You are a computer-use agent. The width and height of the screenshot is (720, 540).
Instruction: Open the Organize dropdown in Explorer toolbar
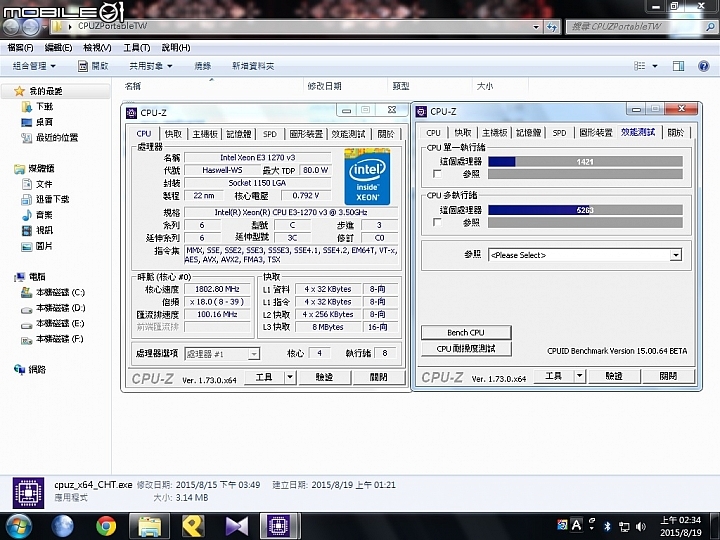pyautogui.click(x=34, y=66)
